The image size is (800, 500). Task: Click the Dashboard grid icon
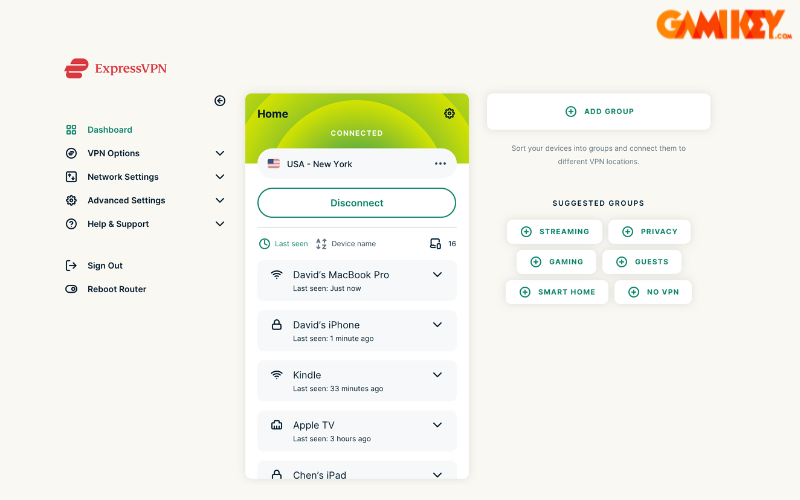71,130
